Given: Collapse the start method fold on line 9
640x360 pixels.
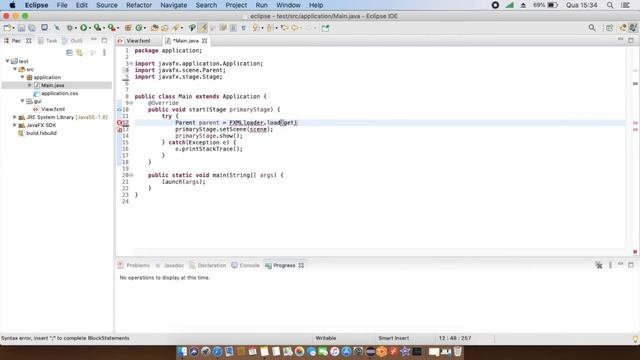Looking at the screenshot, I should (x=131, y=103).
